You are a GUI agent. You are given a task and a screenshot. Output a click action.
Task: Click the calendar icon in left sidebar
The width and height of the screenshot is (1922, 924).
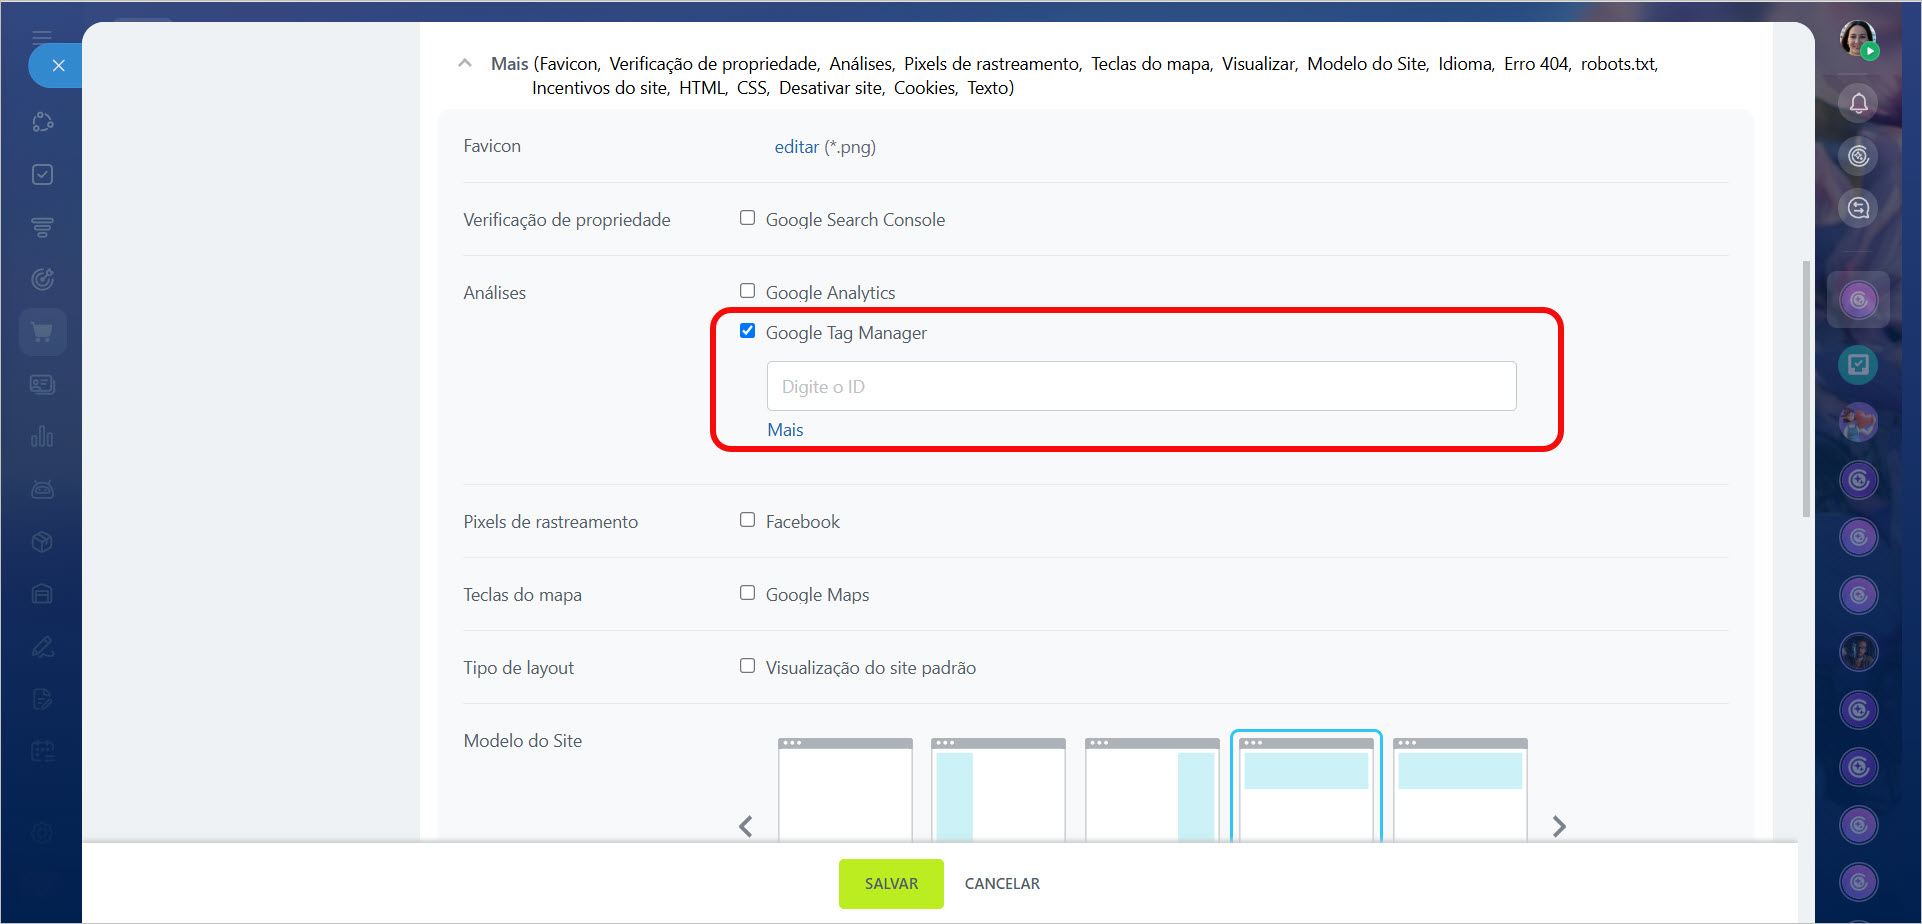42,751
